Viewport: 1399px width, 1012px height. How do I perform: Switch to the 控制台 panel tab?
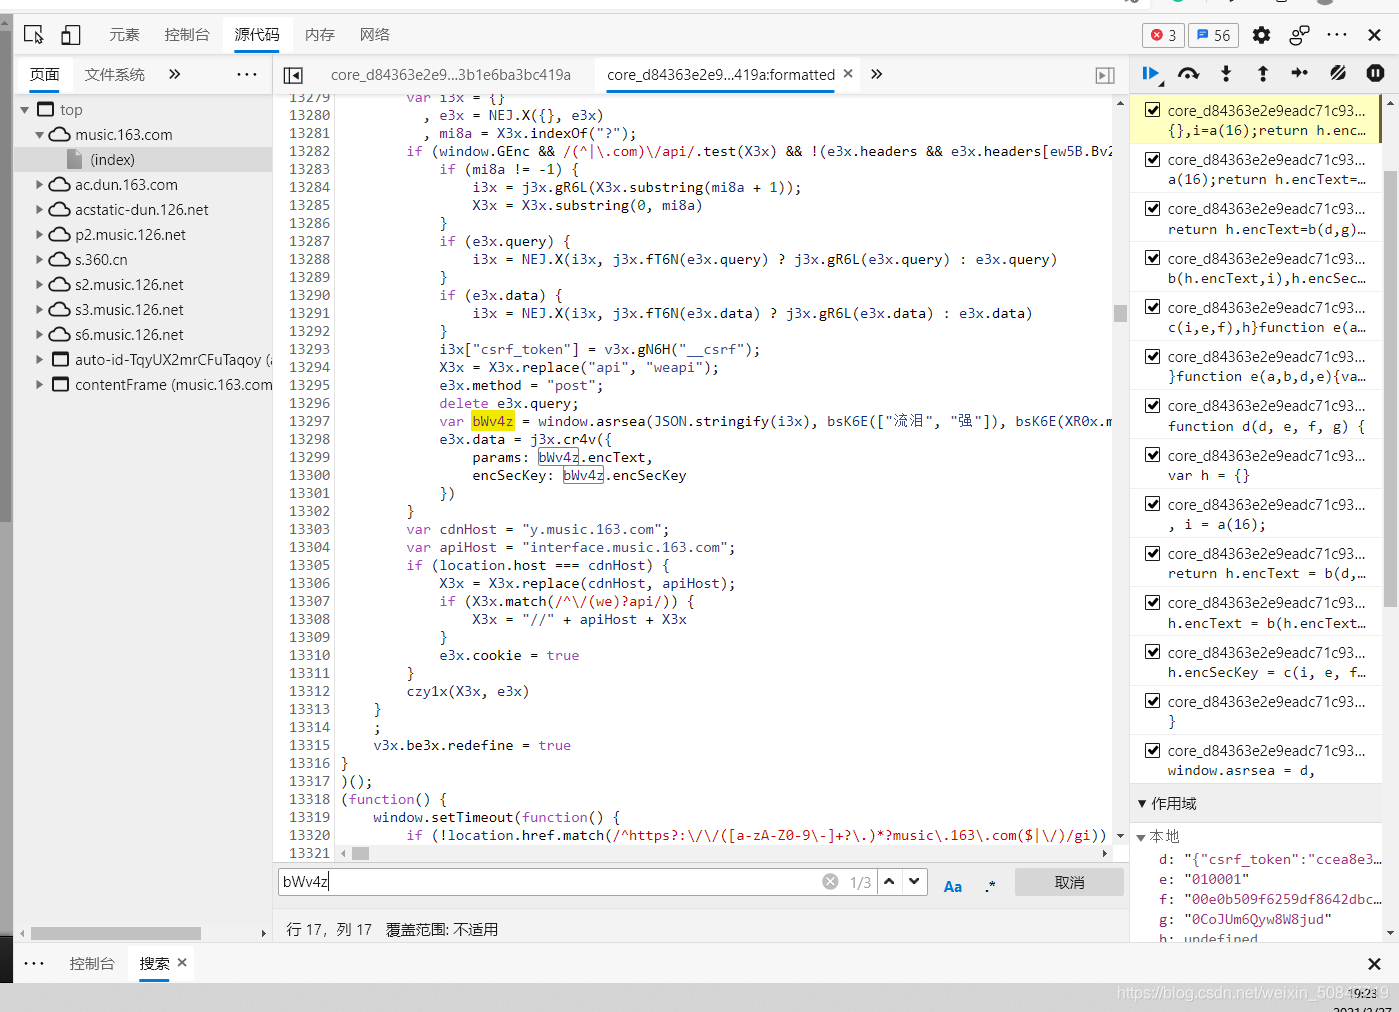(x=187, y=35)
